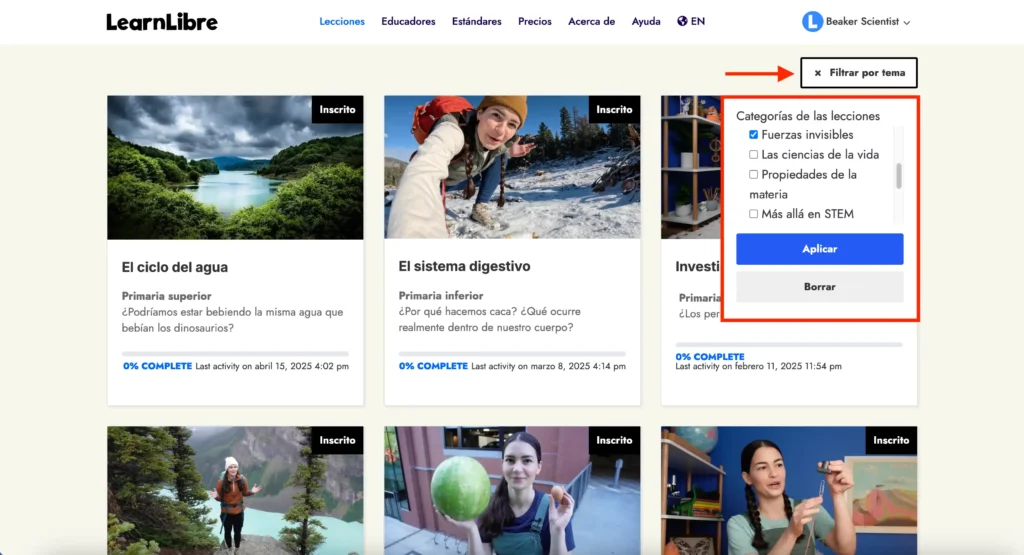The height and width of the screenshot is (555, 1024).
Task: Open the El ciclo del agua title
Action: click(174, 267)
